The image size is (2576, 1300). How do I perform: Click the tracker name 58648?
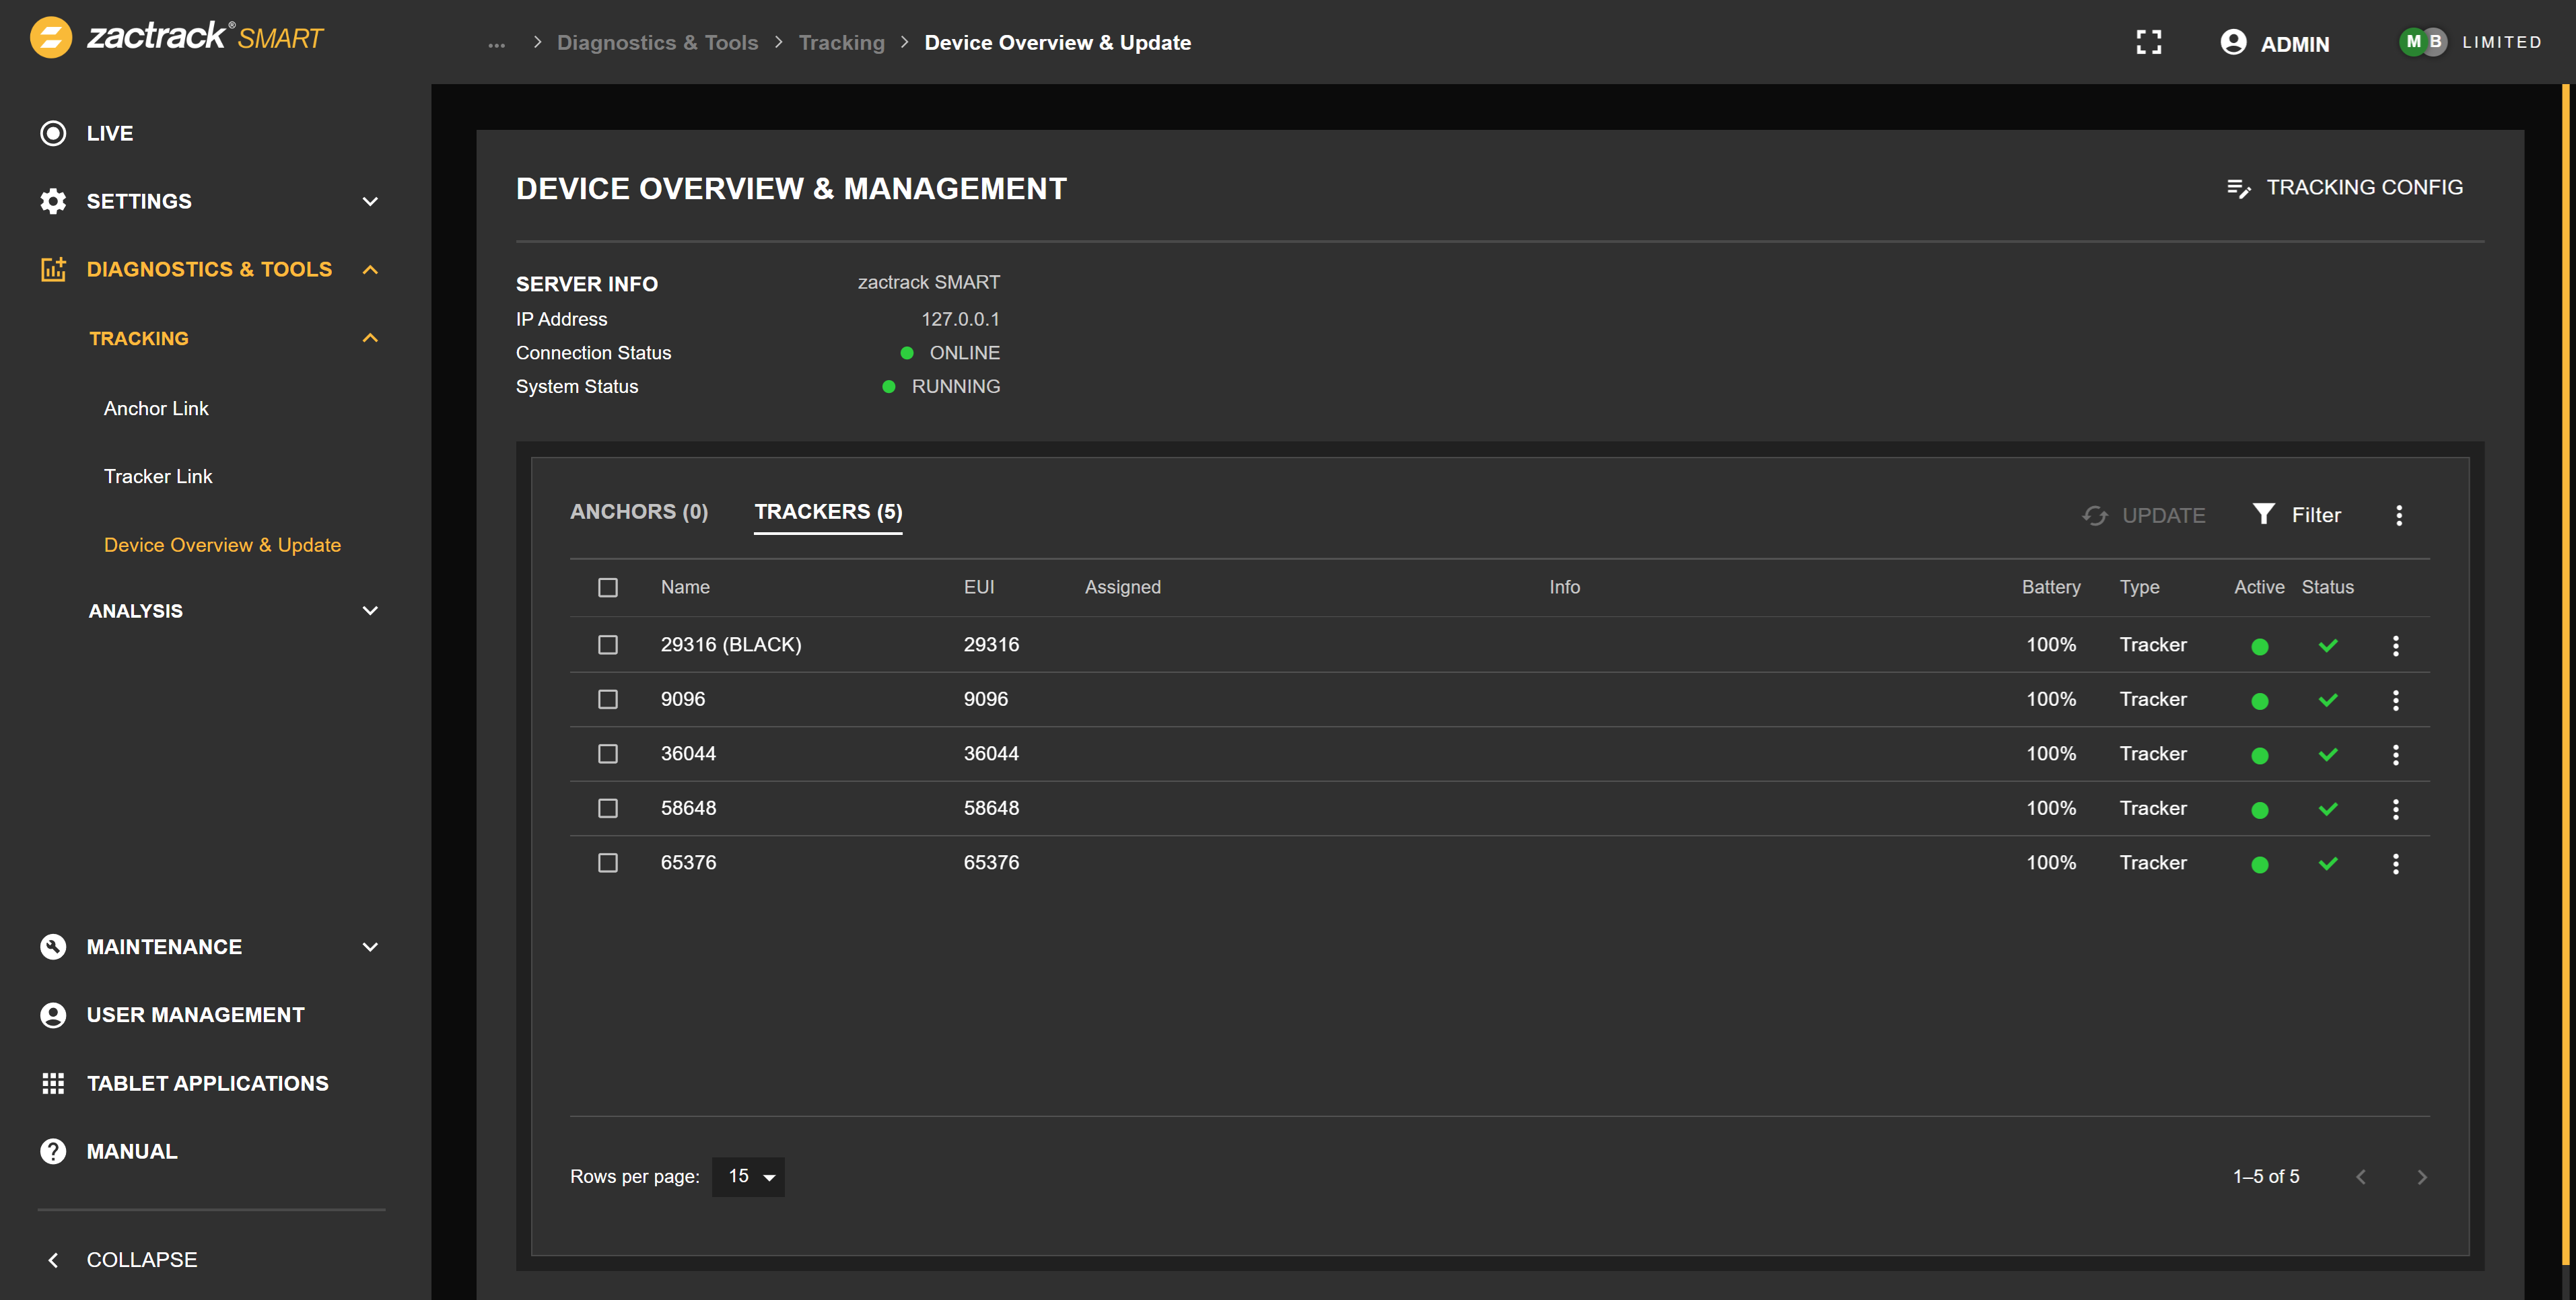688,808
